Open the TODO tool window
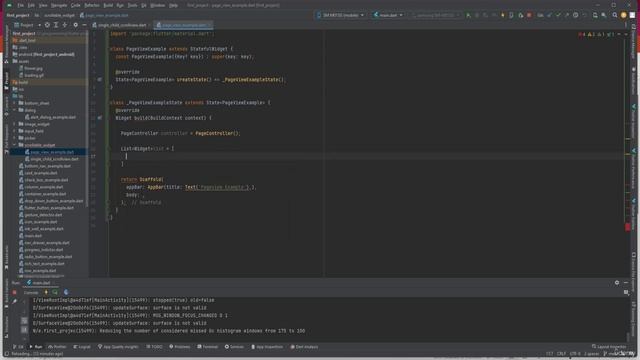This screenshot has width=640, height=360. (154, 347)
